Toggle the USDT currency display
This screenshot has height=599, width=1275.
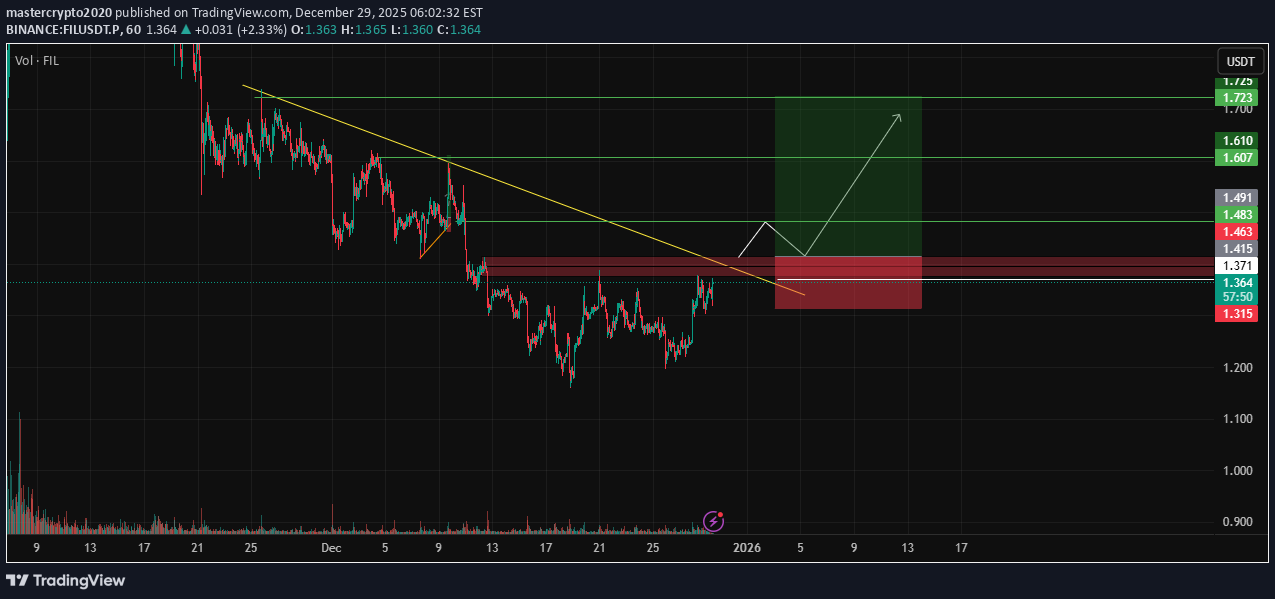click(x=1240, y=61)
